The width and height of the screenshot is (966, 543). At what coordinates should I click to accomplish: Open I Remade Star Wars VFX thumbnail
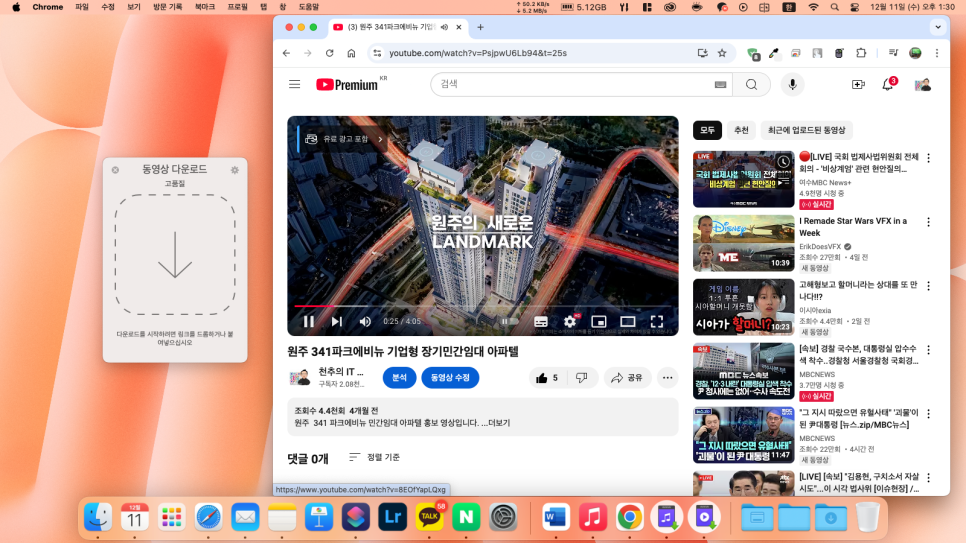(x=744, y=243)
